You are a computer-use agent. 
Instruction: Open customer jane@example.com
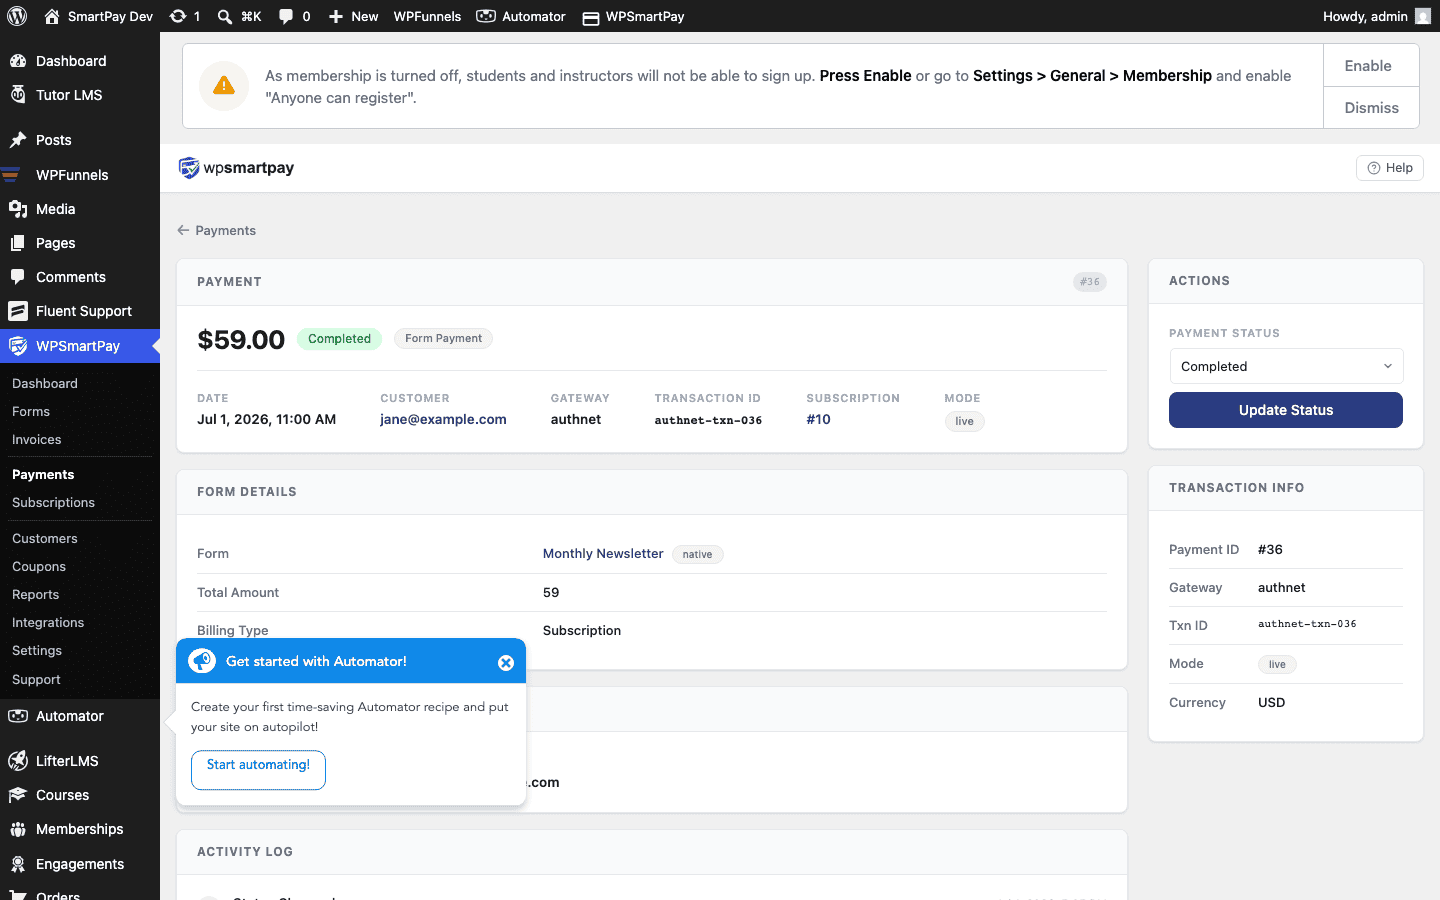pyautogui.click(x=443, y=419)
